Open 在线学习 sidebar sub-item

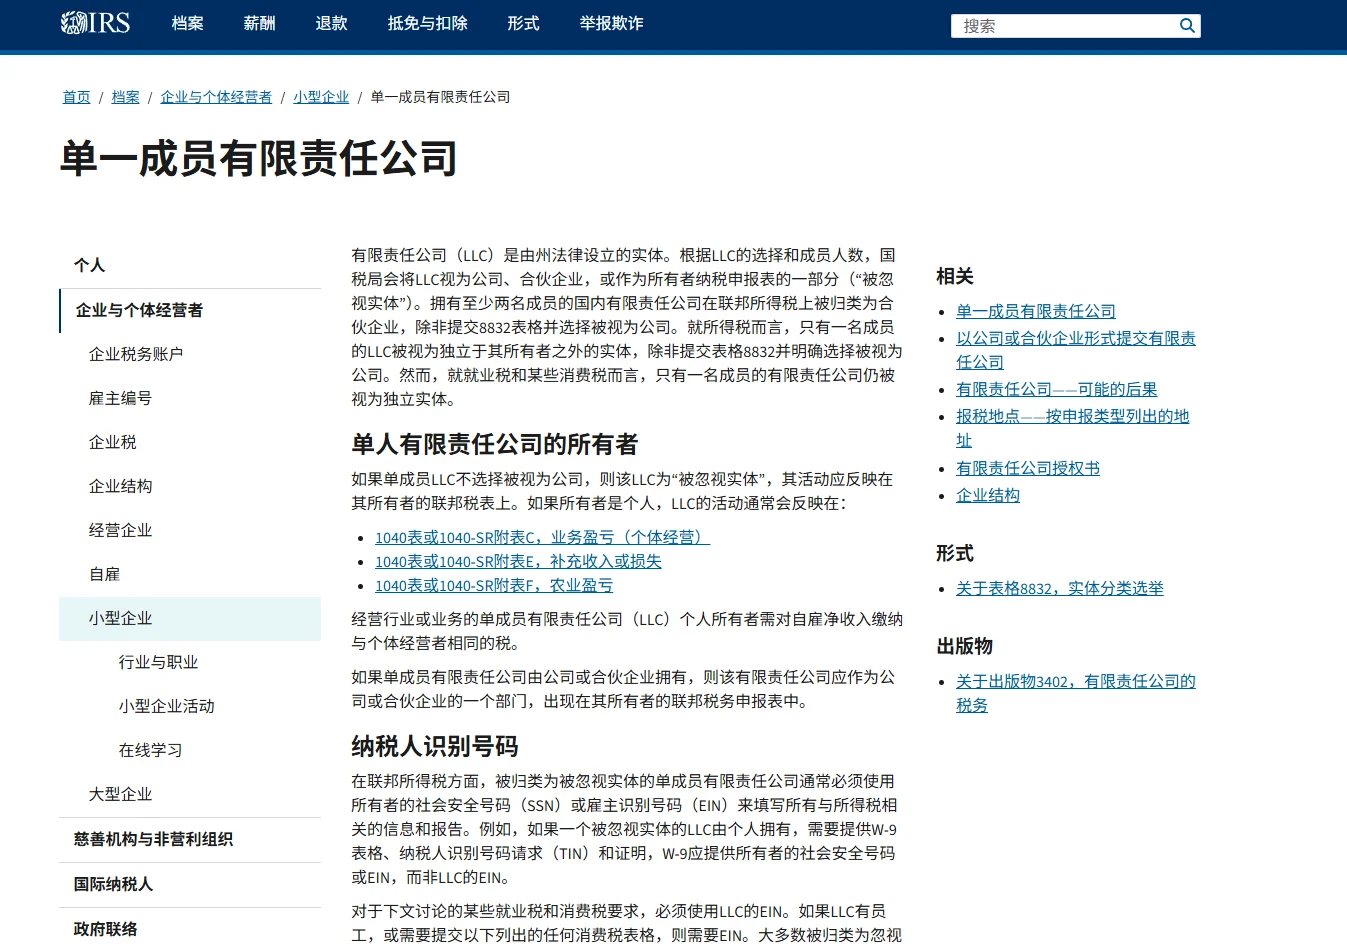click(x=190, y=750)
